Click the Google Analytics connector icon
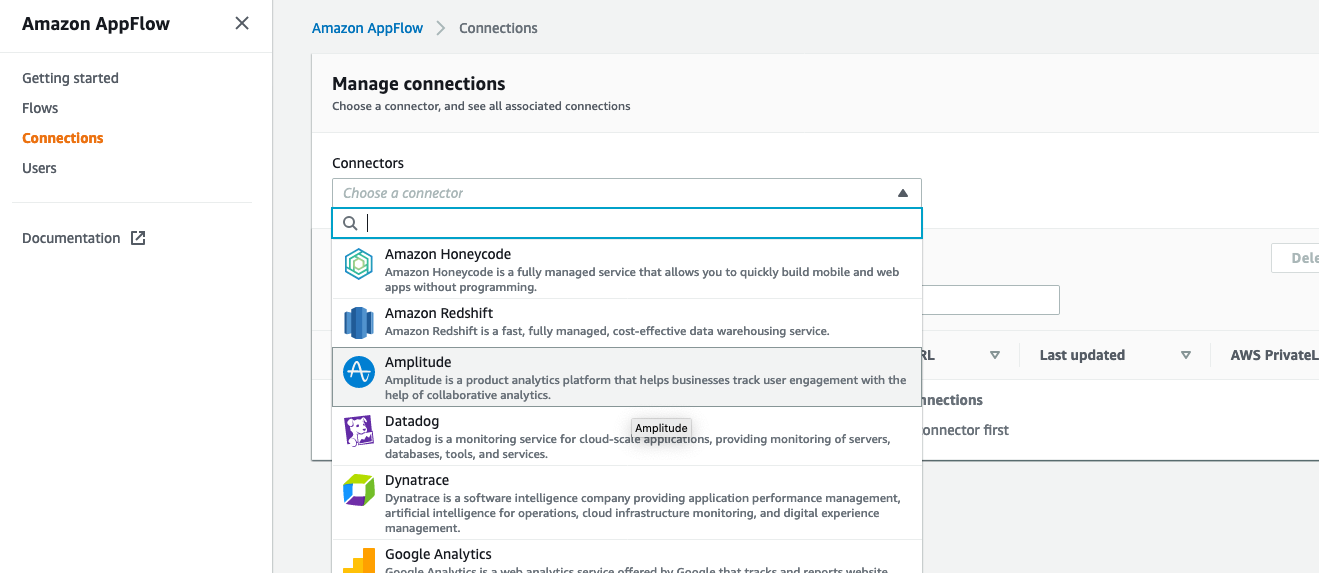The height and width of the screenshot is (573, 1319). click(358, 560)
